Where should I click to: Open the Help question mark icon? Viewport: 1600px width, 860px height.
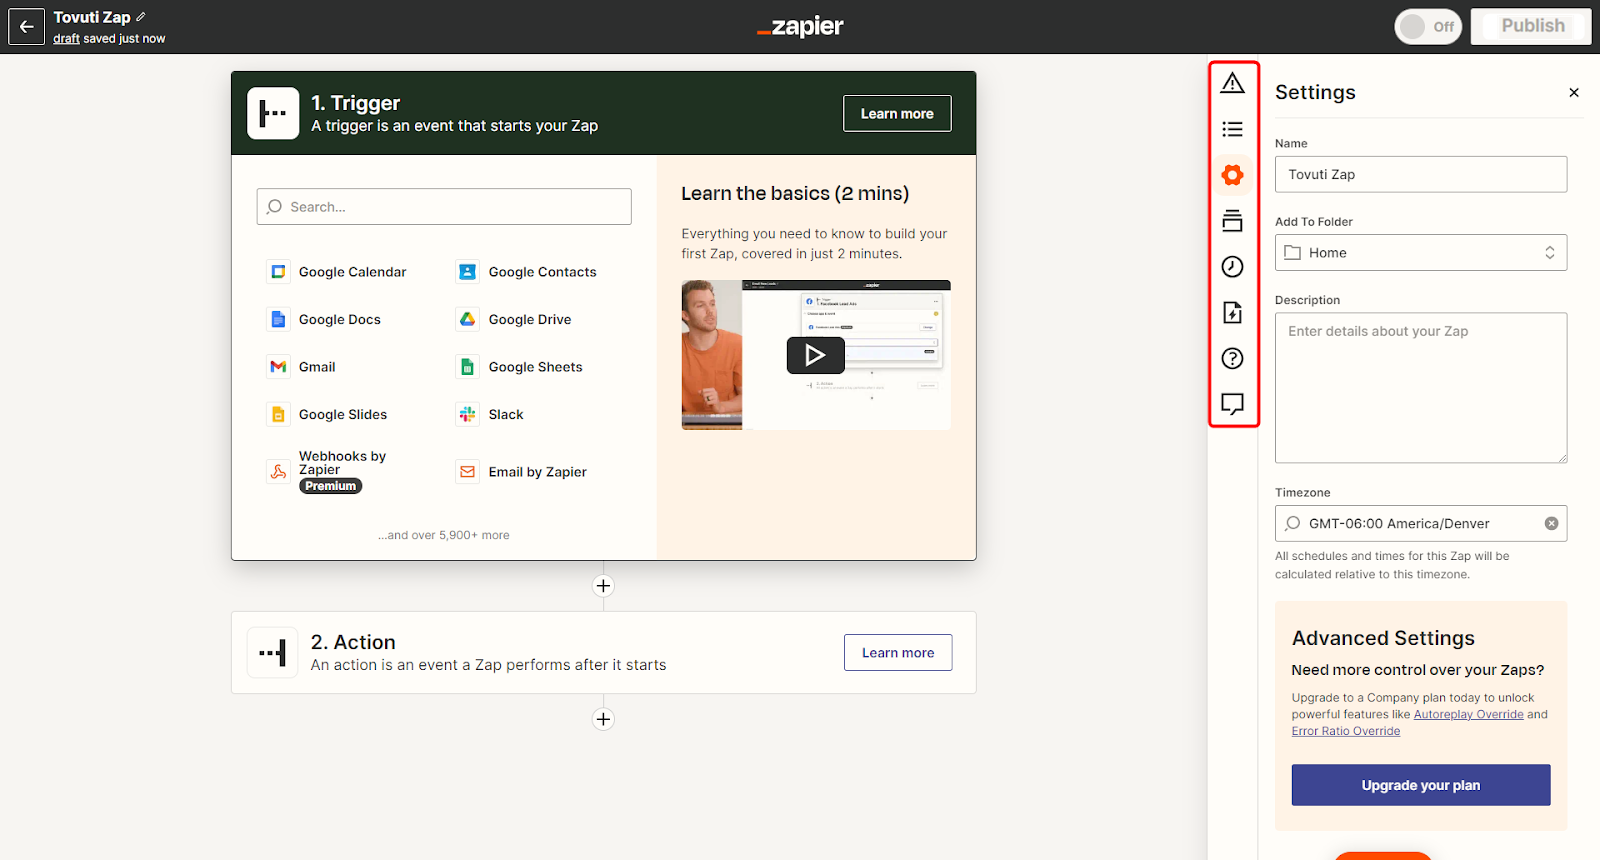pyautogui.click(x=1232, y=358)
